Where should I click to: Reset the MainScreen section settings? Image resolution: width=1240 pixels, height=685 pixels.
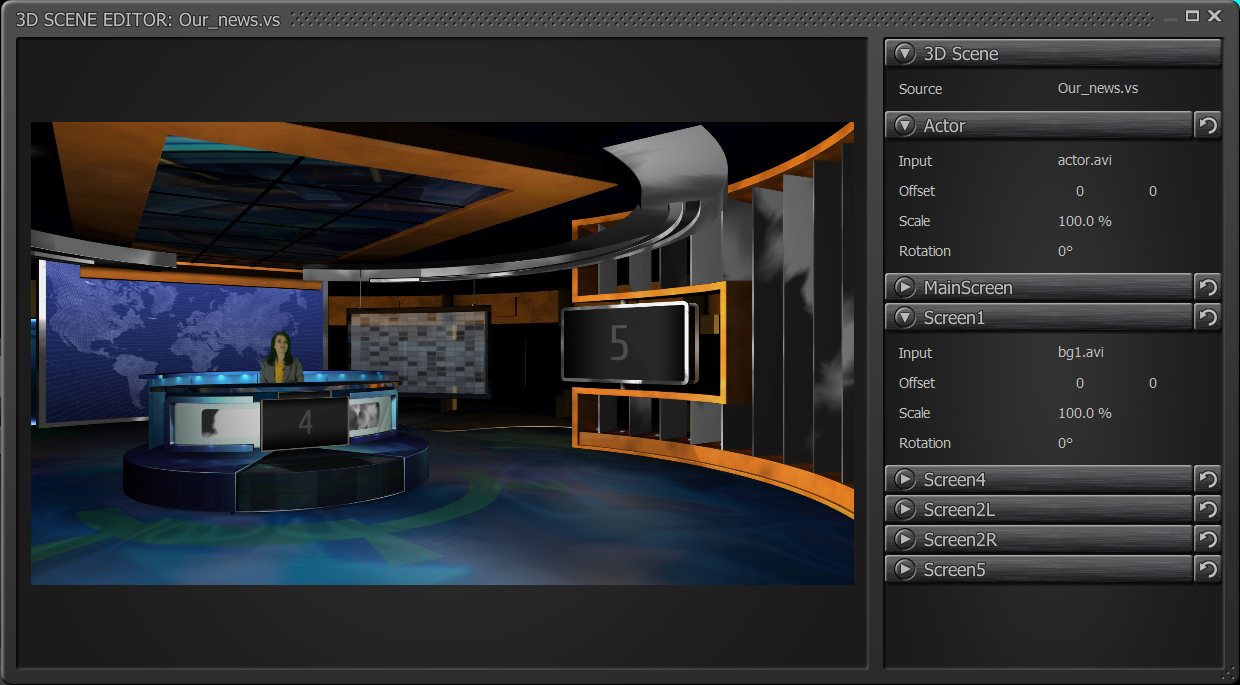pyautogui.click(x=1208, y=287)
